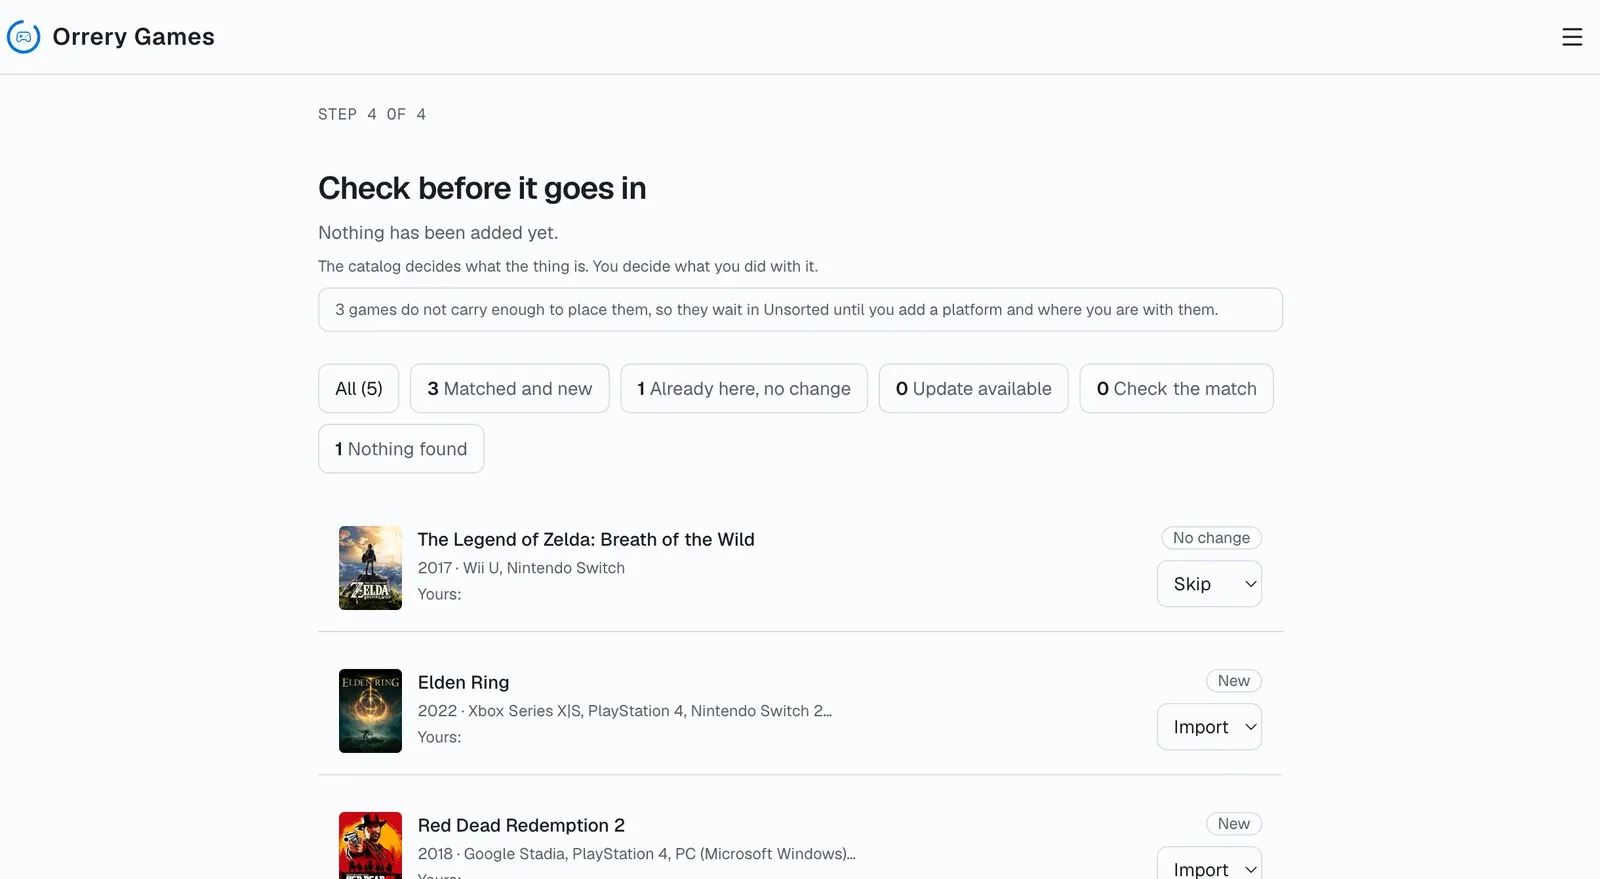Click the 'STEP 4 OF 4' label

372,114
